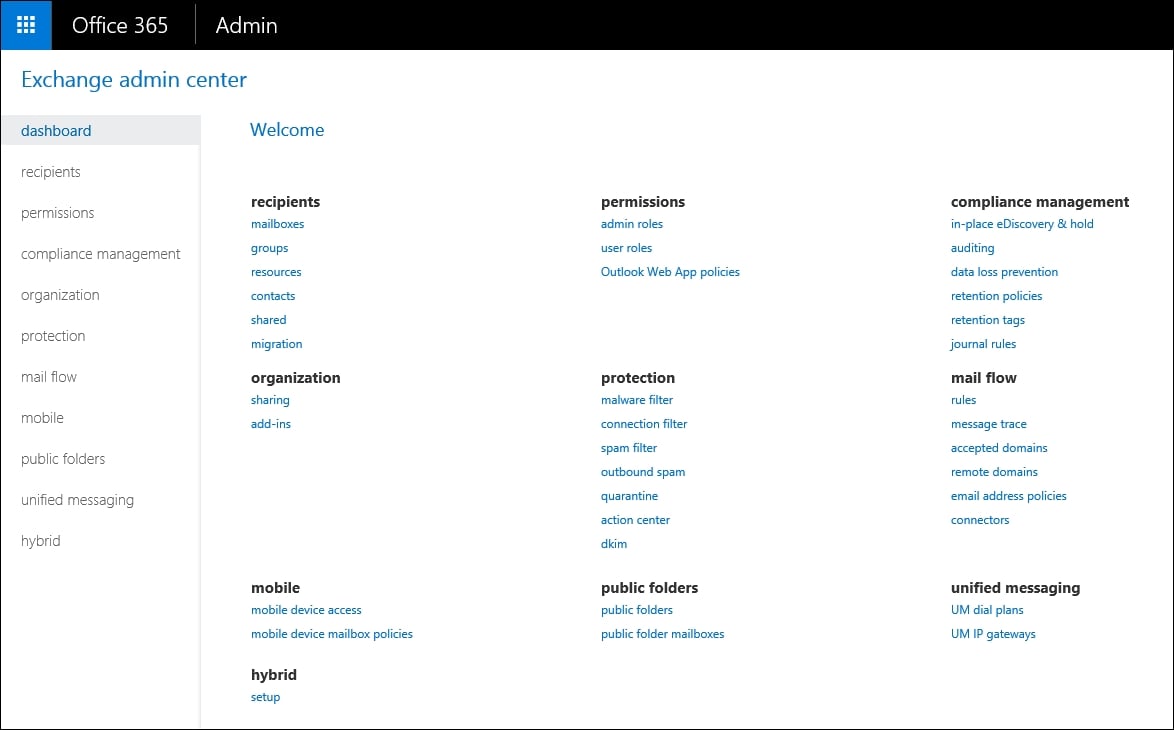Go to mail flow in the sidebar
This screenshot has width=1174, height=730.
pos(49,377)
